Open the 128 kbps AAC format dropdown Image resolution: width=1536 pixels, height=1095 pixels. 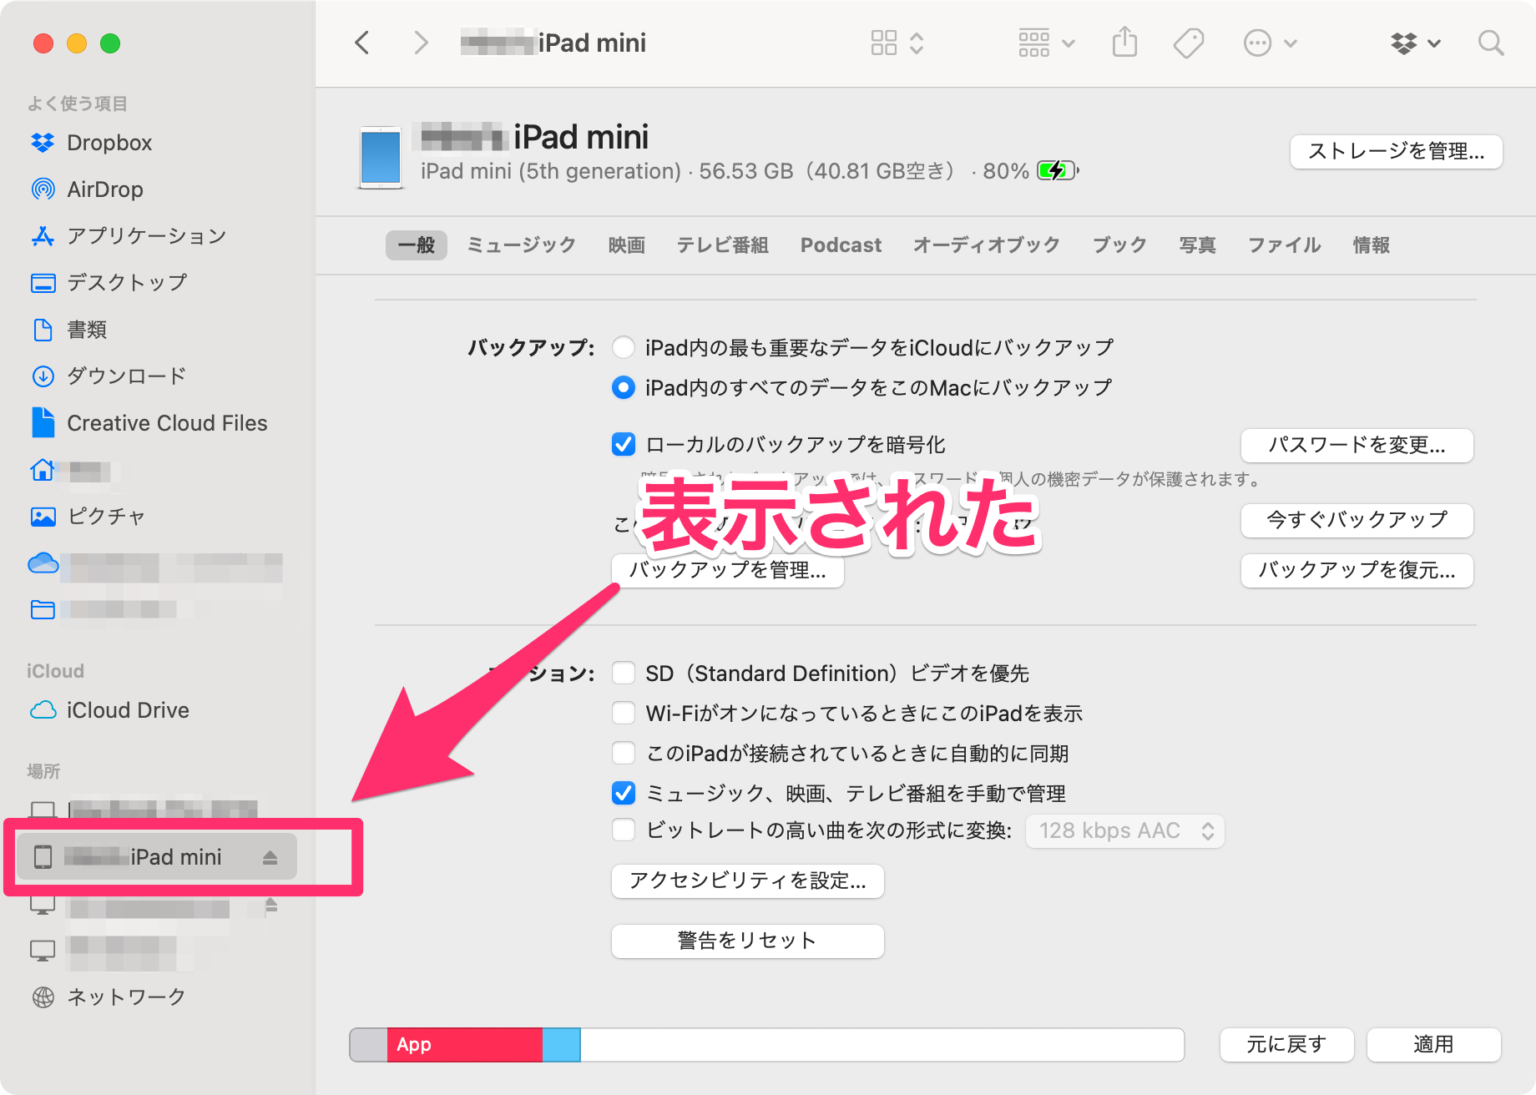coord(1124,830)
